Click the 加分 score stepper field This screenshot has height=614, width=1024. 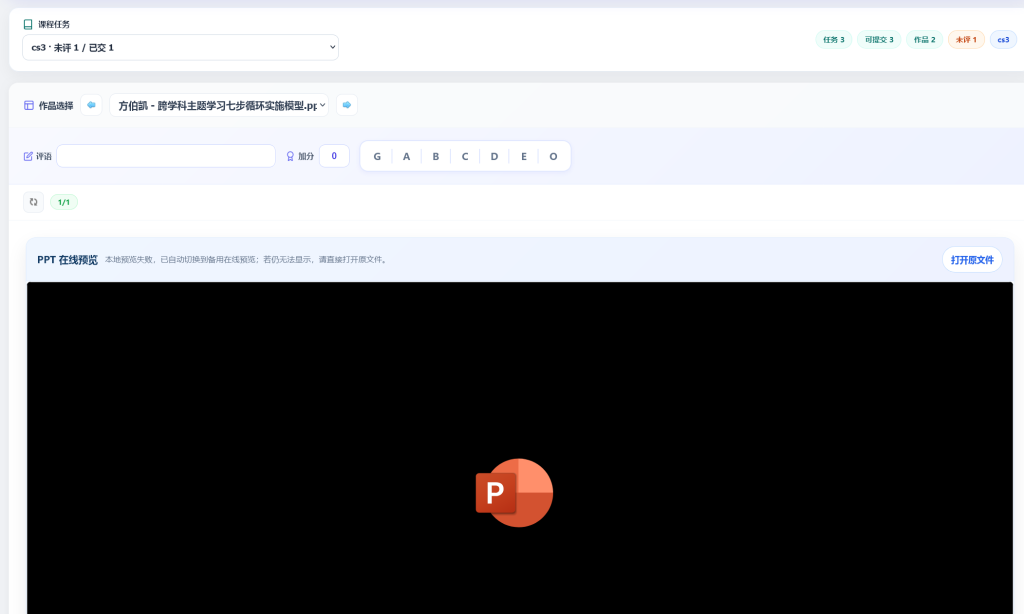click(334, 156)
